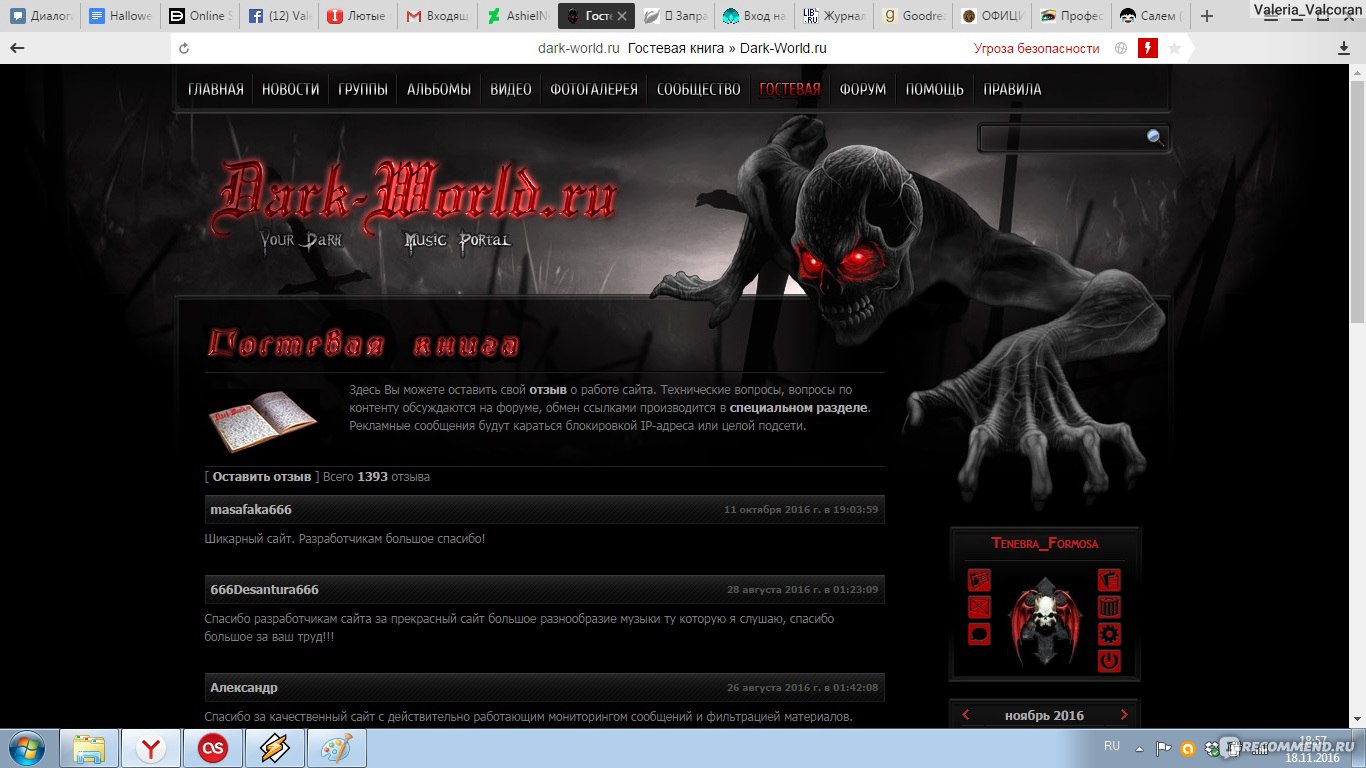Click the search magnifier icon
Screen dimensions: 1366x768
[x=1155, y=138]
